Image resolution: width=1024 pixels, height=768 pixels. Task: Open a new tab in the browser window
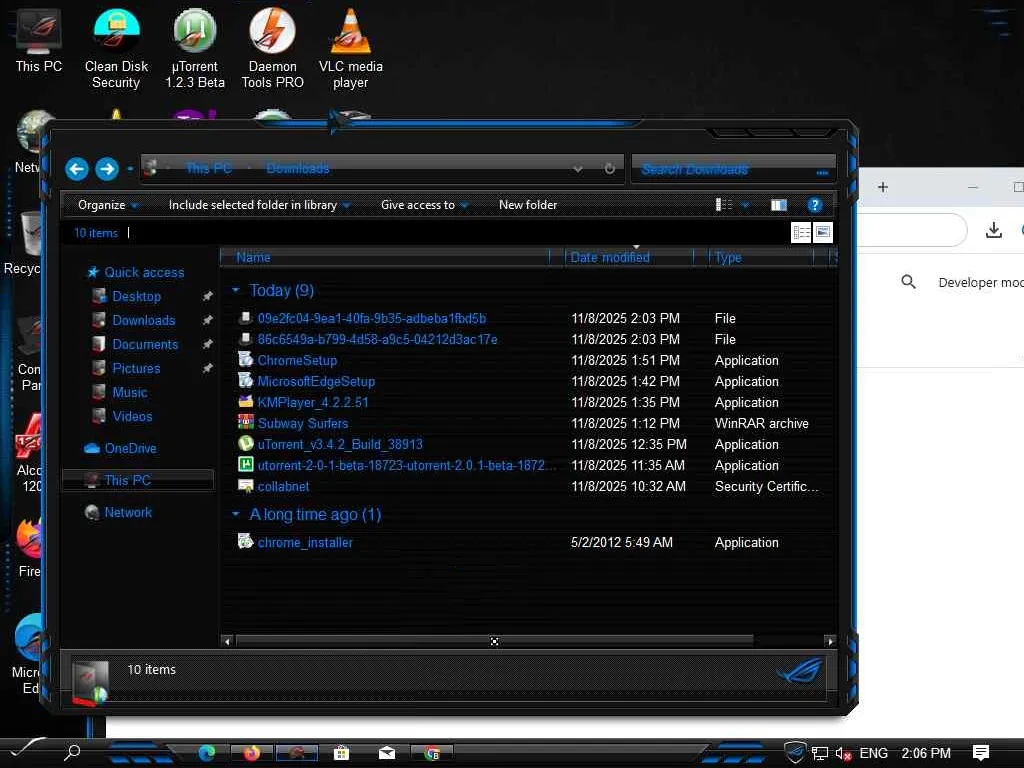point(883,187)
